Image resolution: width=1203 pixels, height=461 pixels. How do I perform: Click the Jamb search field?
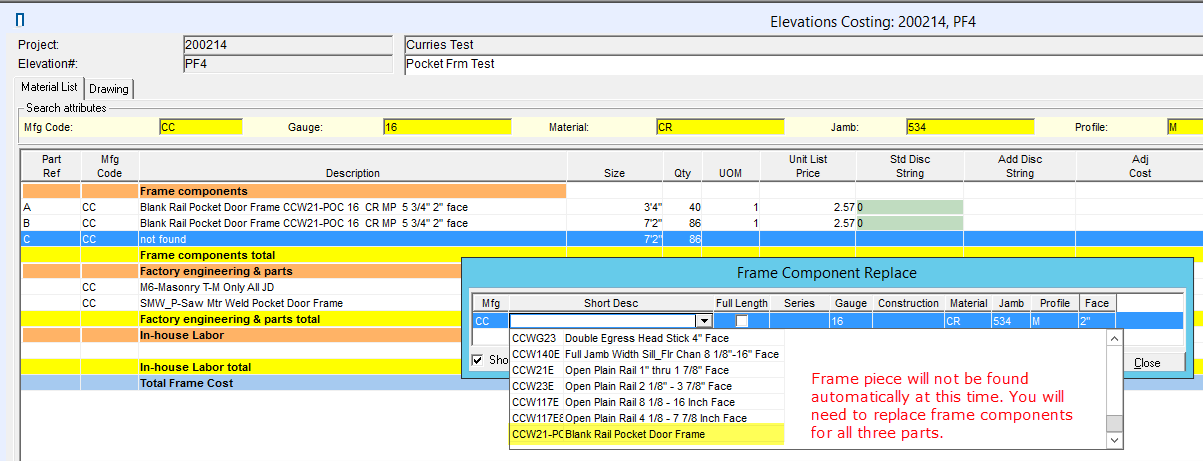click(969, 127)
